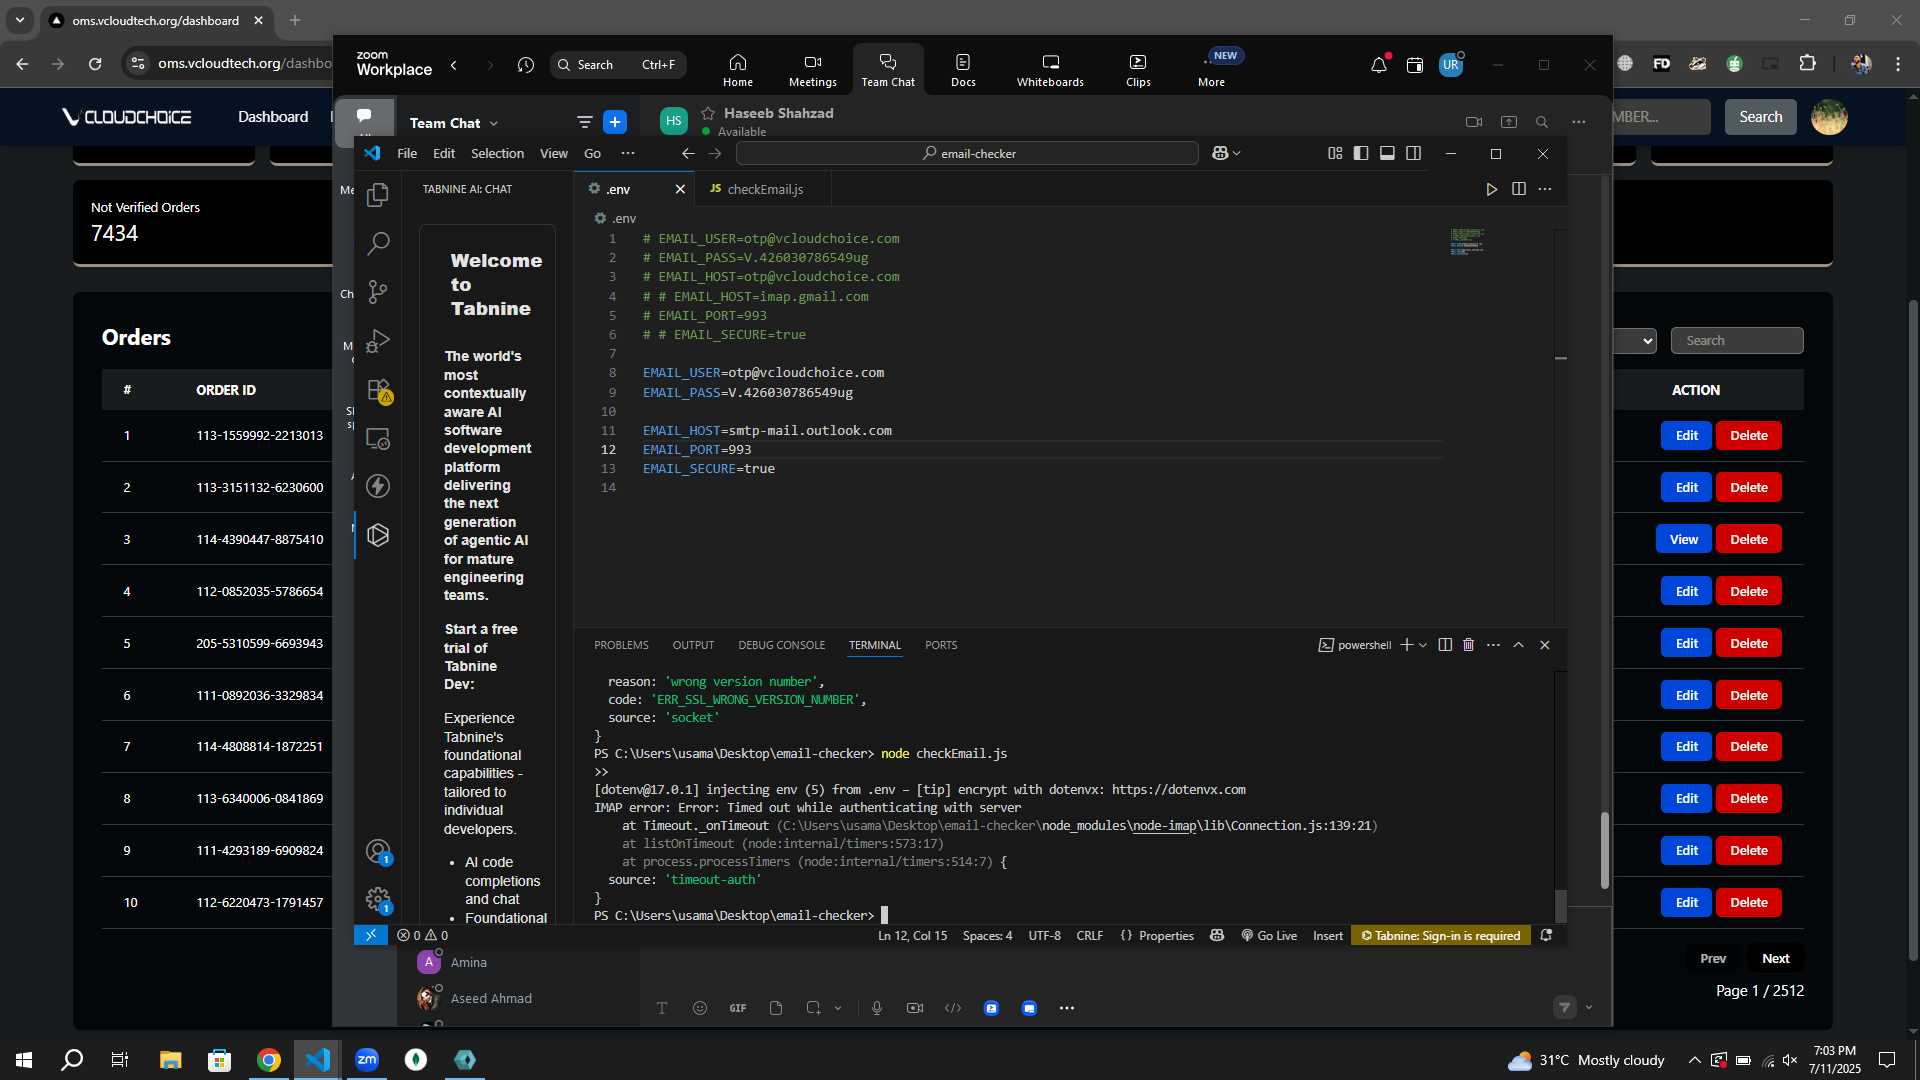Toggle the VS Code secondary side bar
1920x1080 pixels.
[x=1413, y=153]
